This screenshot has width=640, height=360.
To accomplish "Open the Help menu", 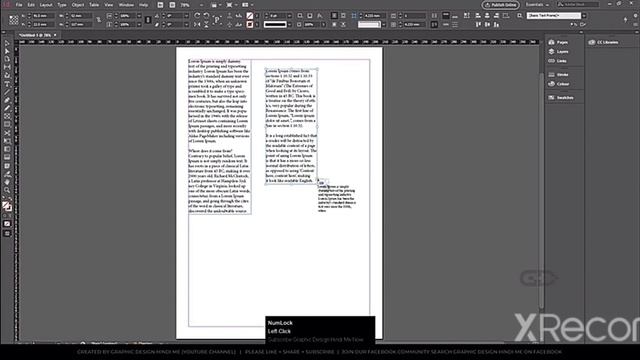I will tap(143, 5).
